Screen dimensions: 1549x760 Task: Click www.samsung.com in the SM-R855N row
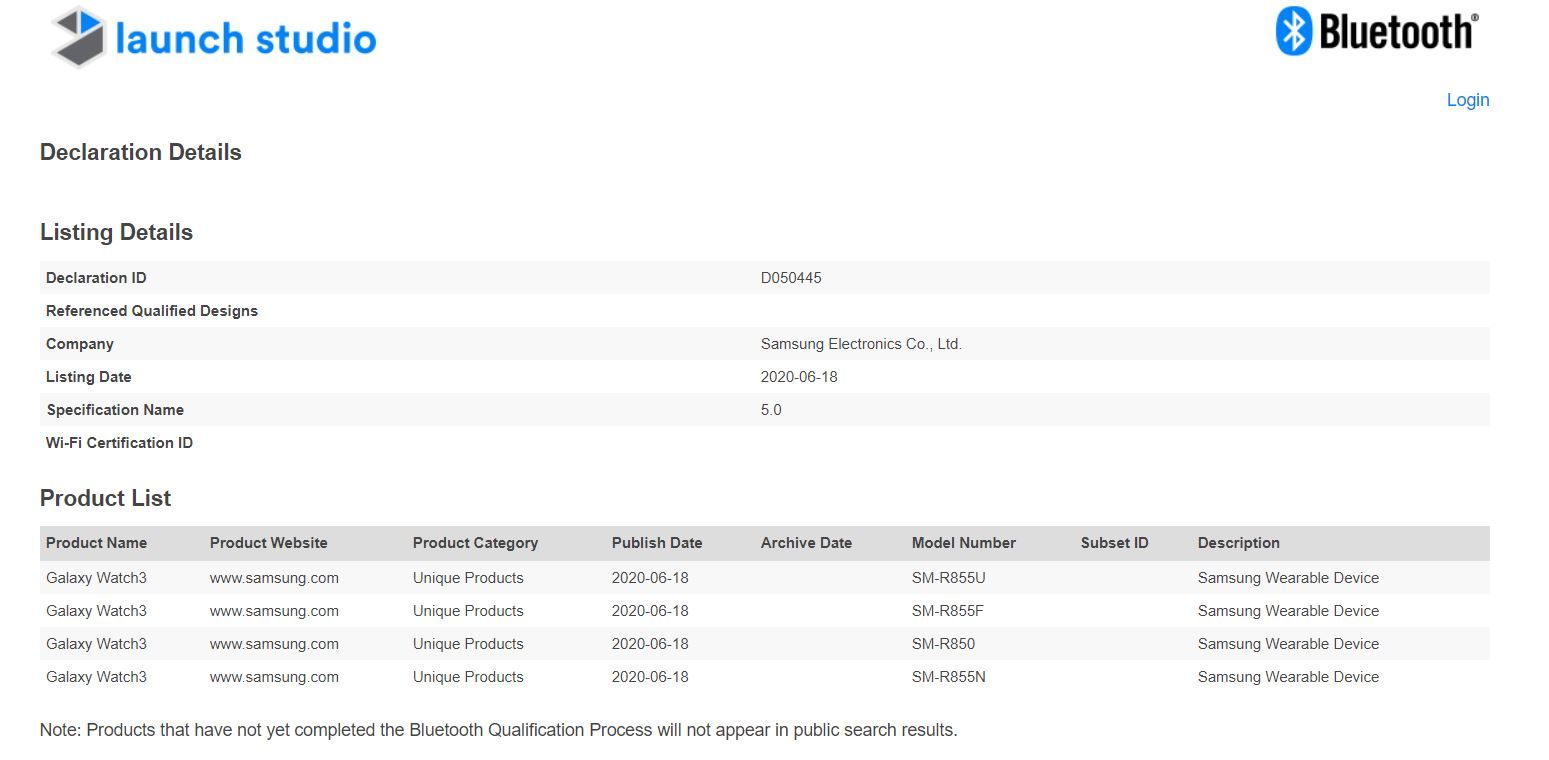pyautogui.click(x=274, y=677)
